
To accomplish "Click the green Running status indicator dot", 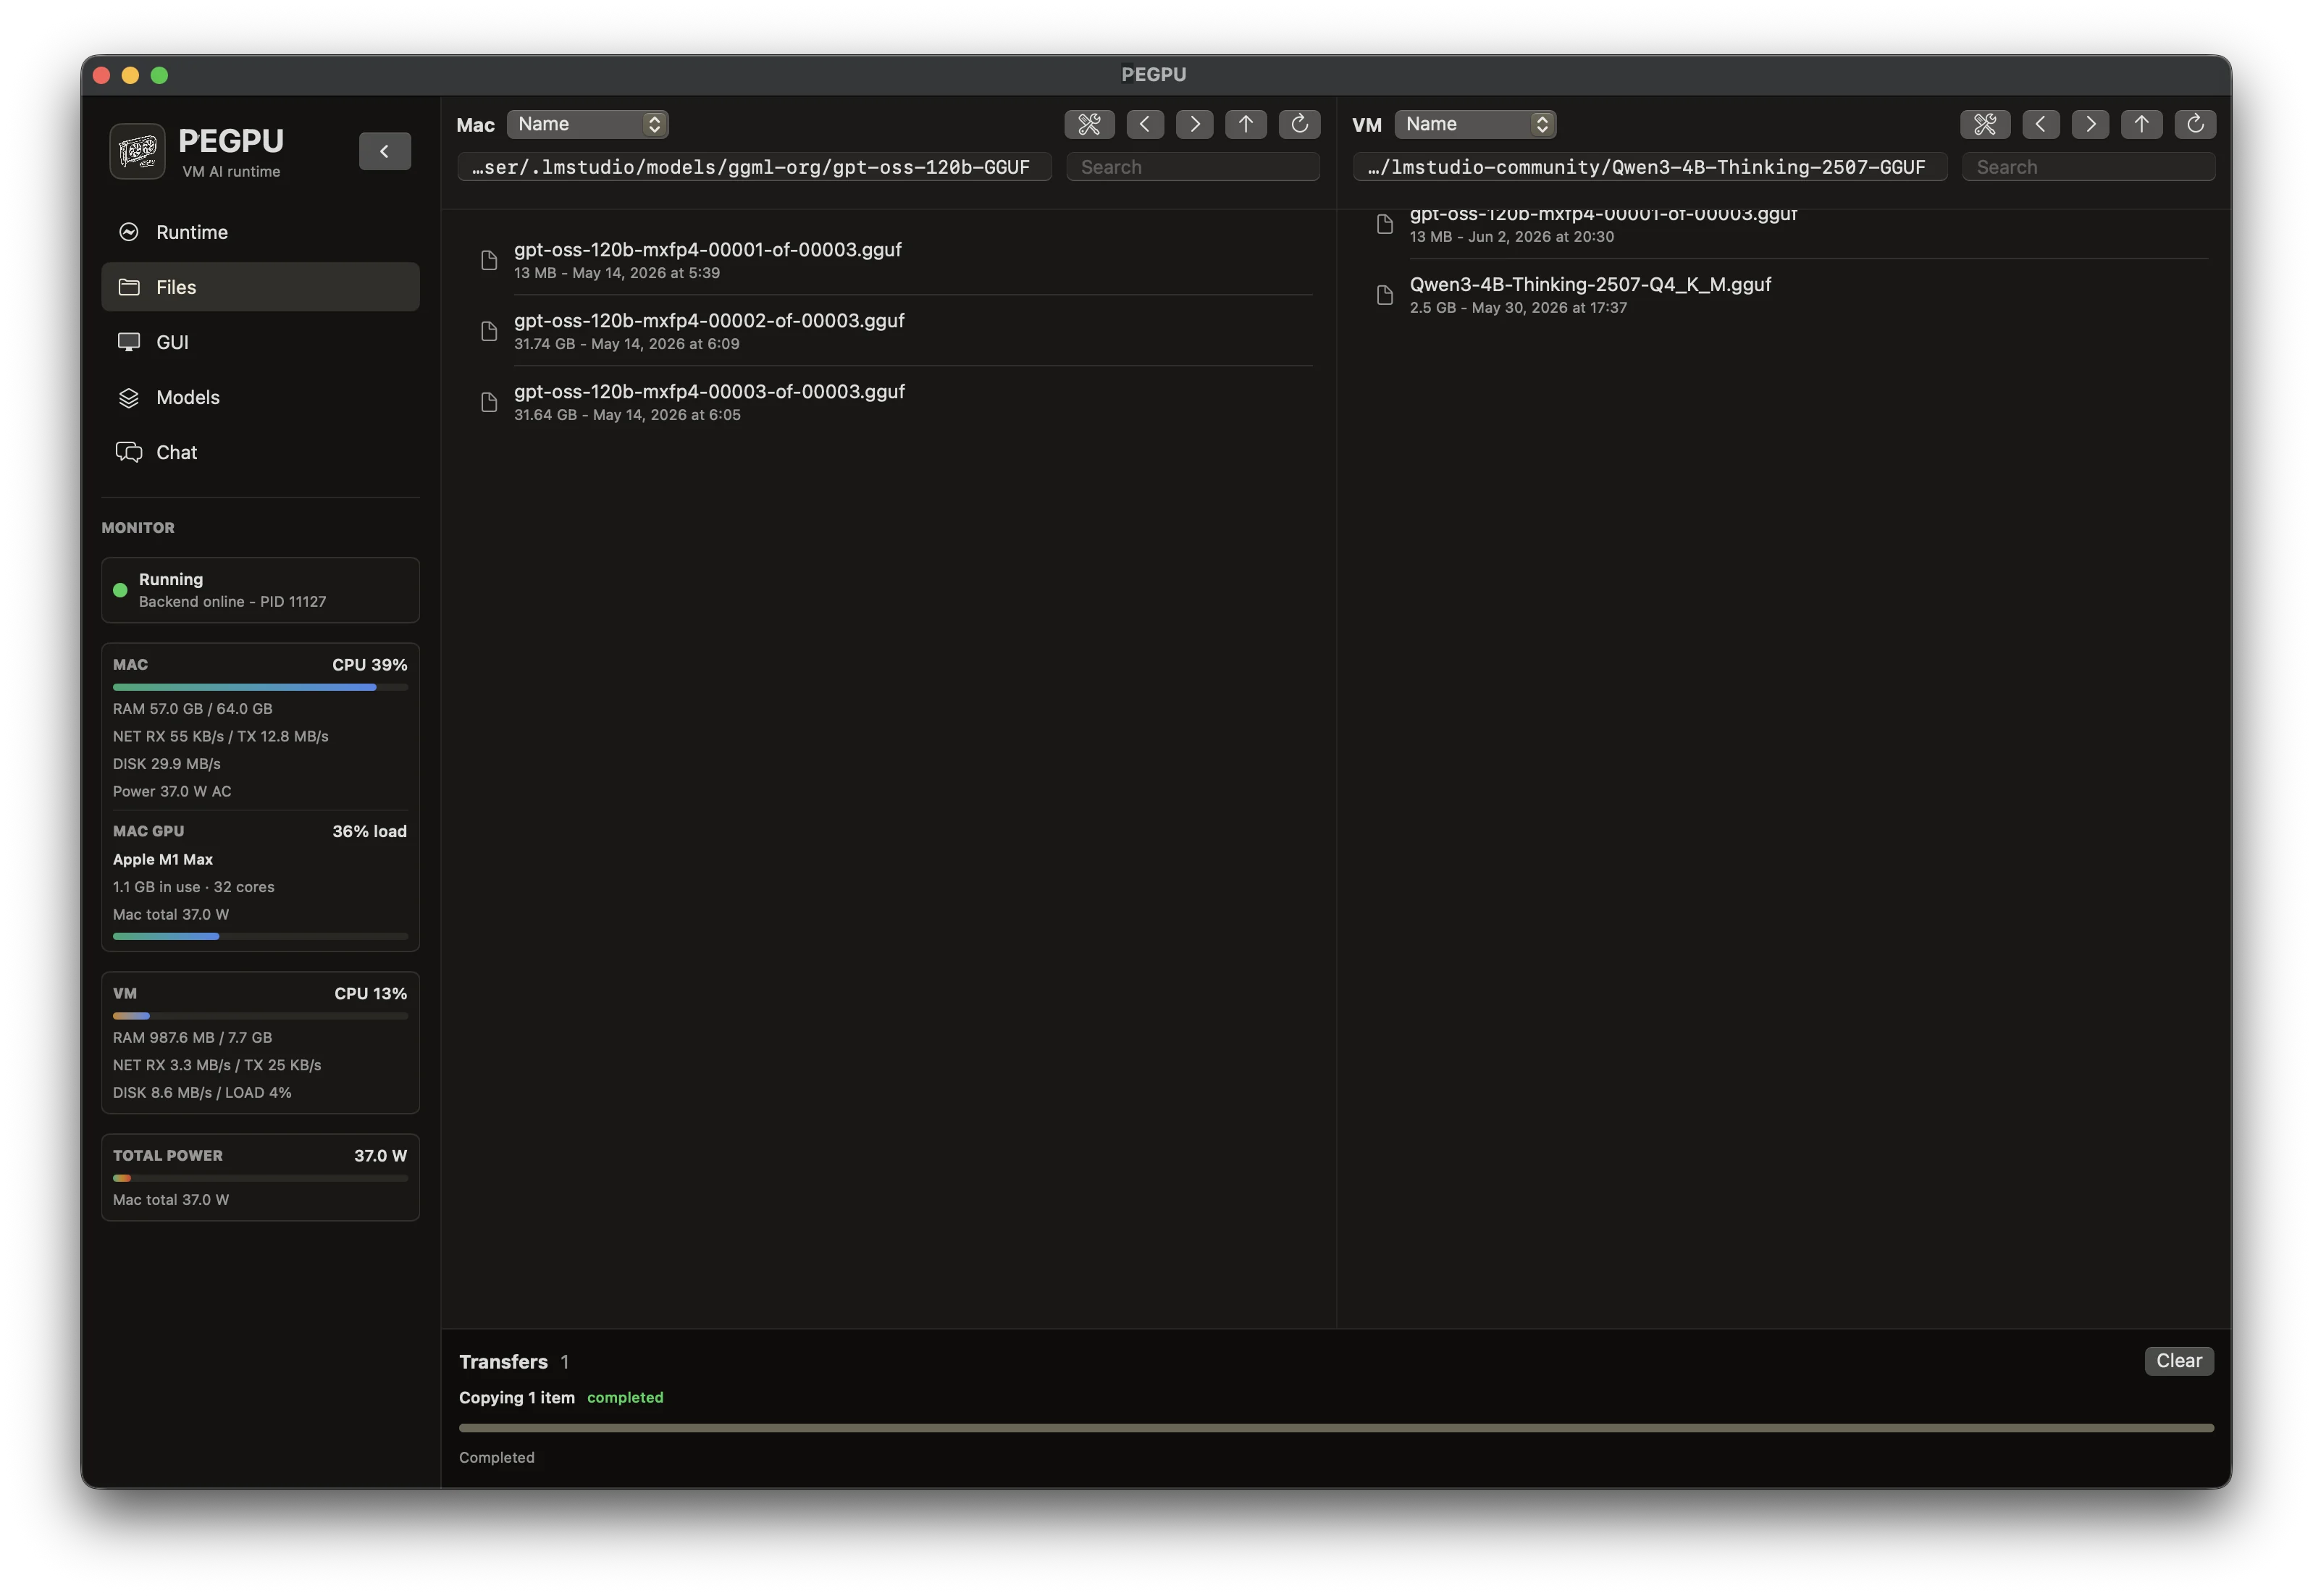I will pyautogui.click(x=120, y=590).
